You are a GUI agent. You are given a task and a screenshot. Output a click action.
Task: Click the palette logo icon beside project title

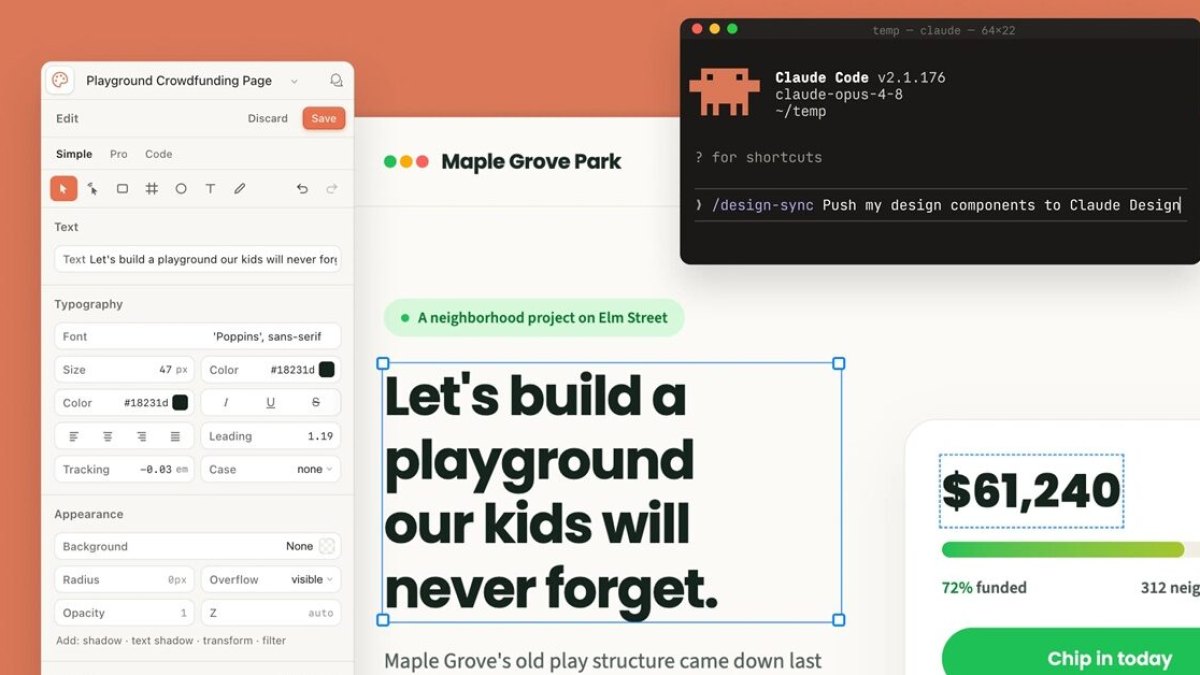tap(60, 81)
